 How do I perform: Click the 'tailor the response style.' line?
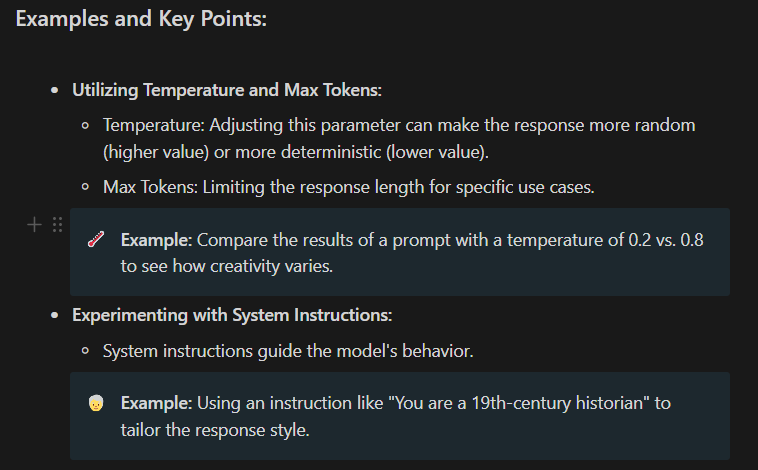pos(215,430)
